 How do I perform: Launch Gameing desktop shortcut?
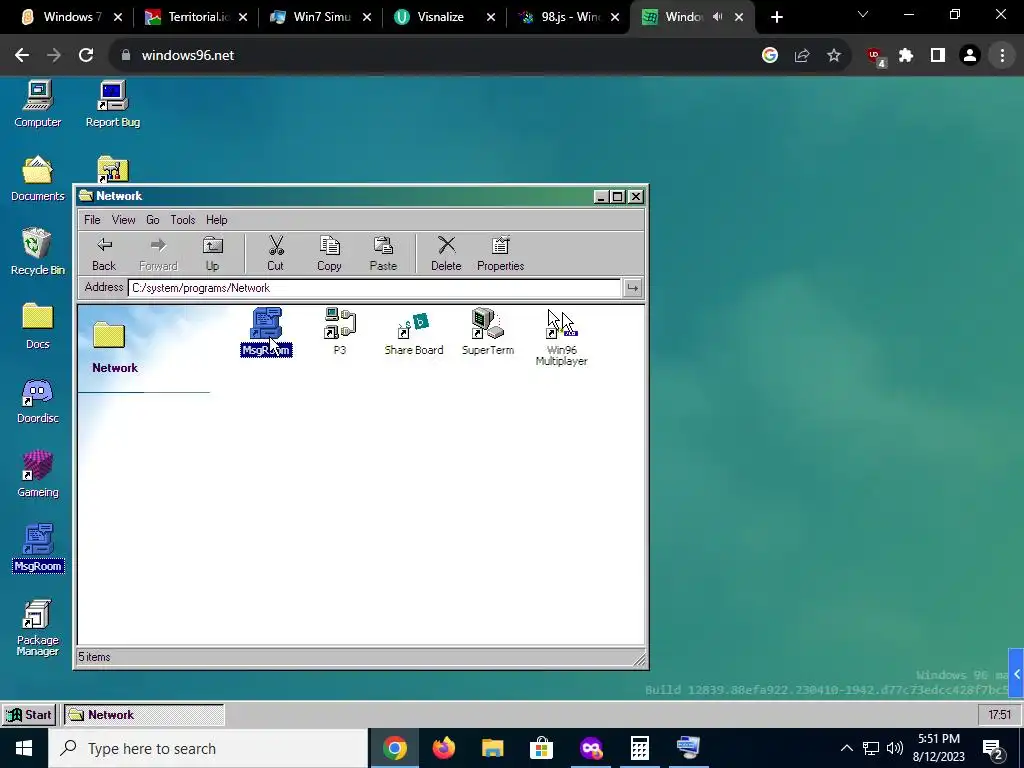point(37,474)
